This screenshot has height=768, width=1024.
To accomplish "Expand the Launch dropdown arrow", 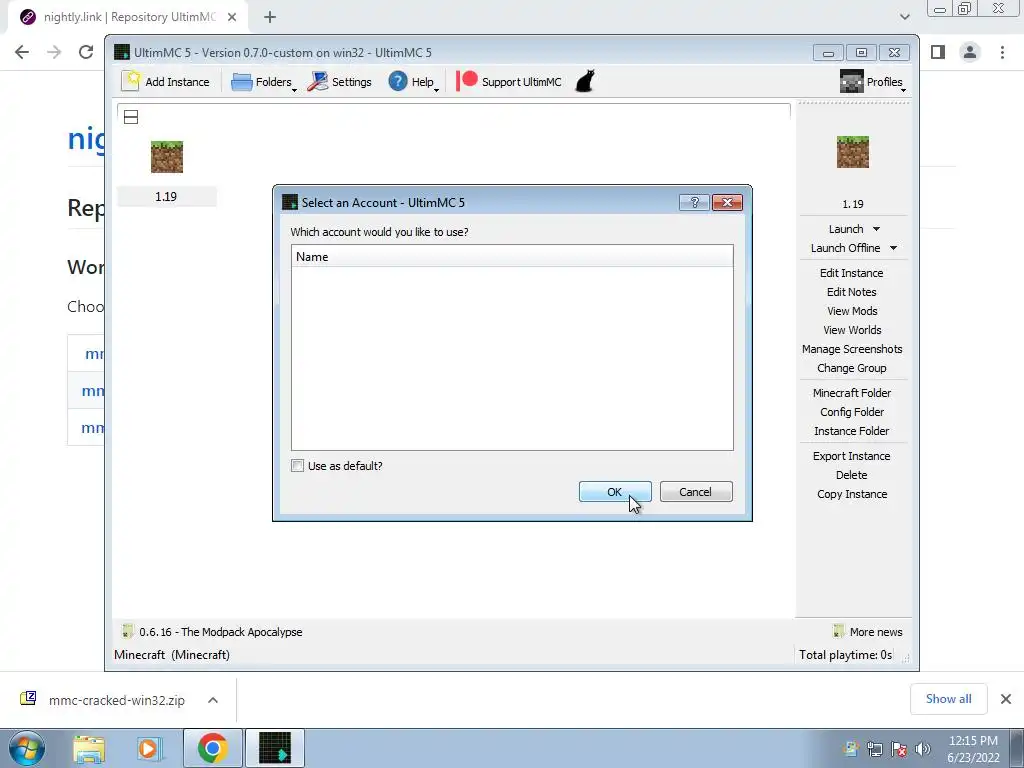I will 876,229.
